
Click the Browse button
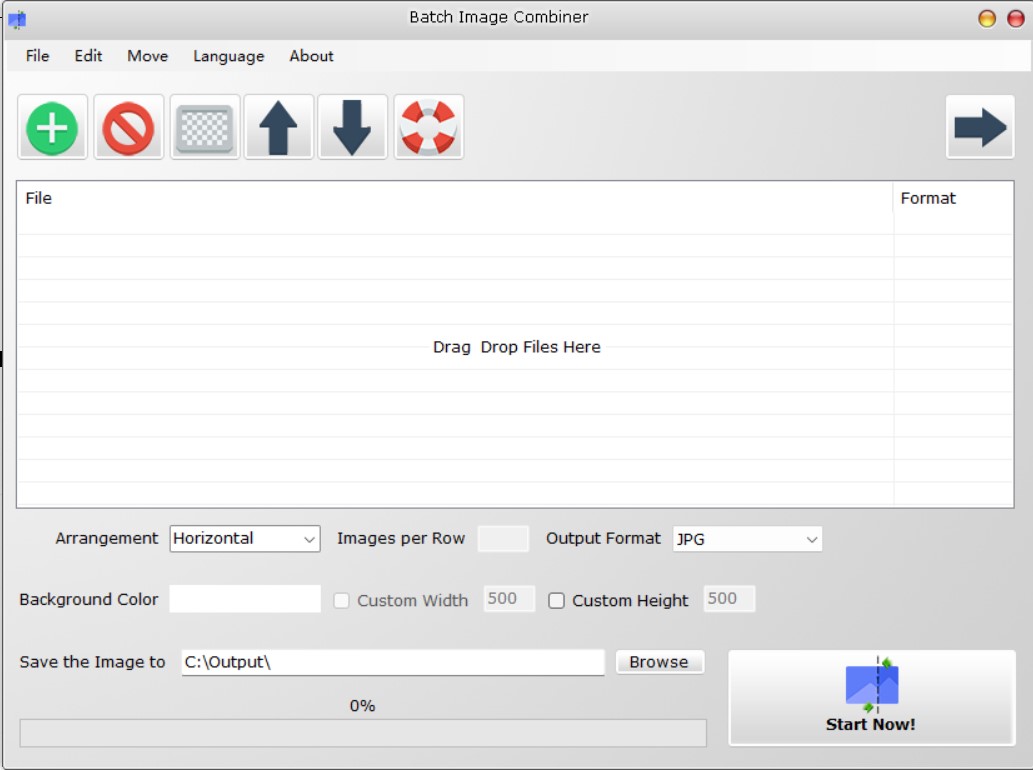pyautogui.click(x=660, y=661)
